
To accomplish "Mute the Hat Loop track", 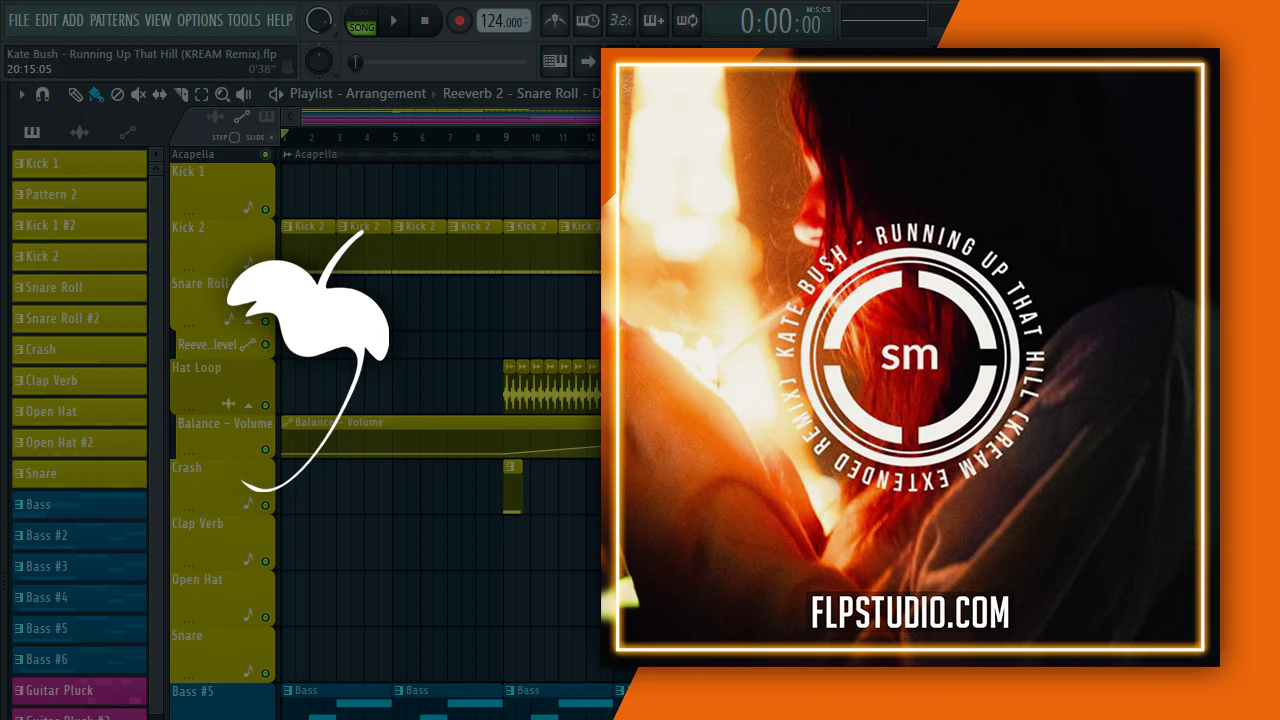I will click(x=265, y=405).
